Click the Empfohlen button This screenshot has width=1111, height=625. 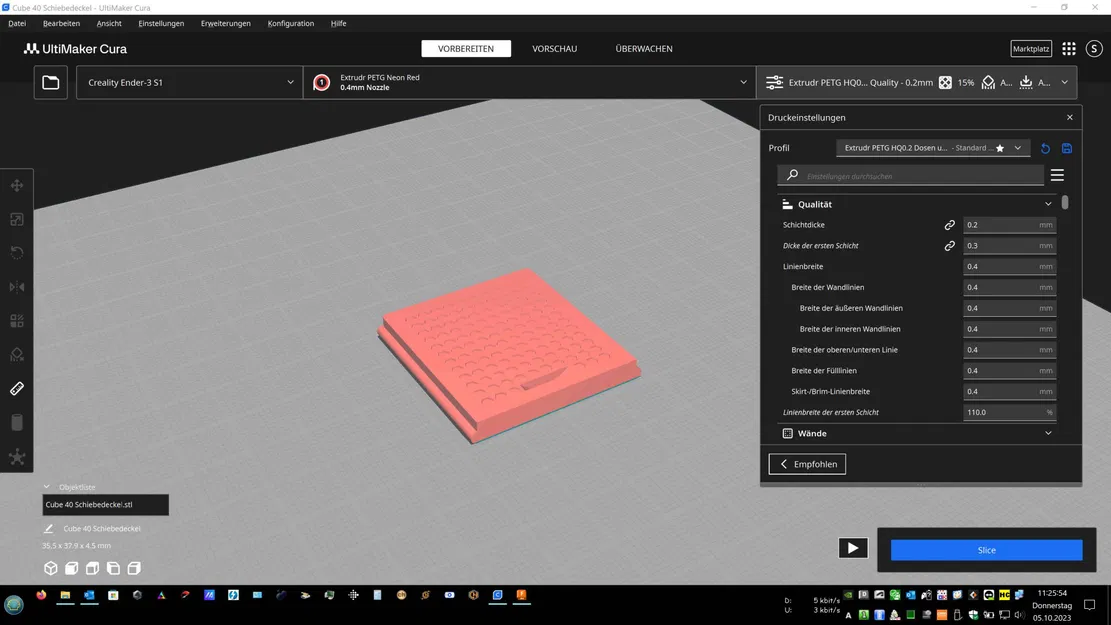(807, 464)
